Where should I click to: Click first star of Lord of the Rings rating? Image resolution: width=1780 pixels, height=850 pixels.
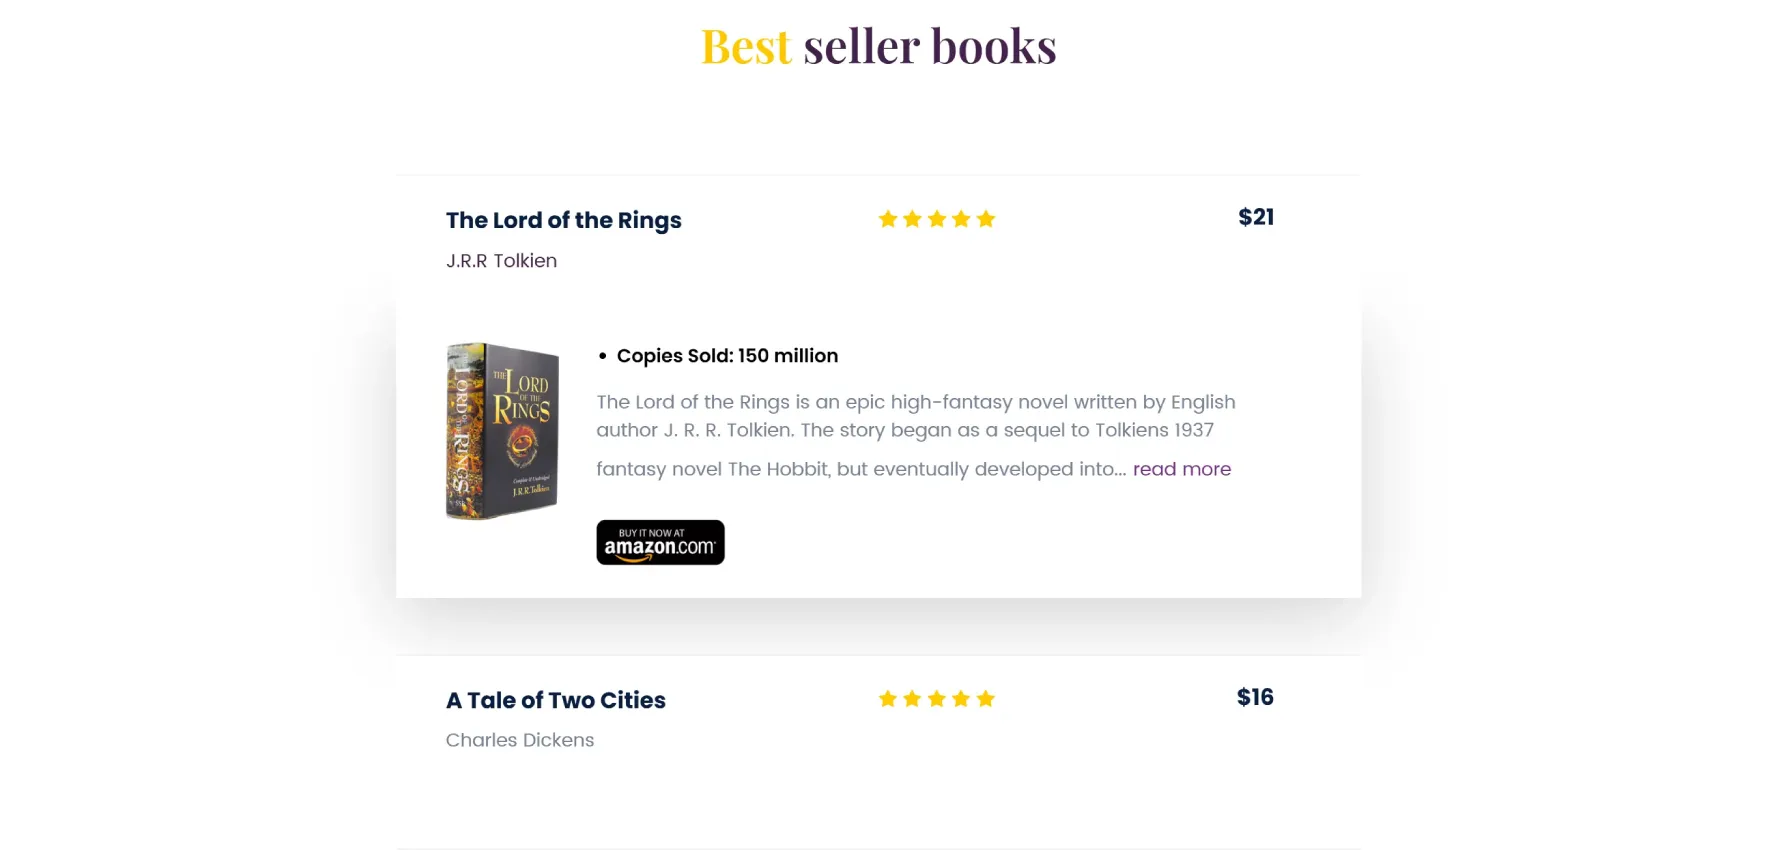(887, 219)
